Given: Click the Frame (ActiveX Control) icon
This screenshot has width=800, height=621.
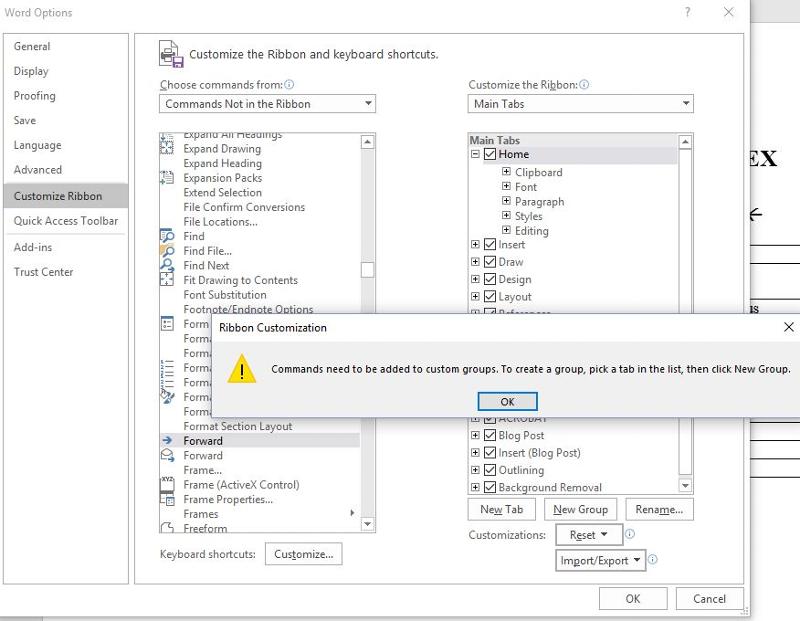Looking at the screenshot, I should point(167,485).
